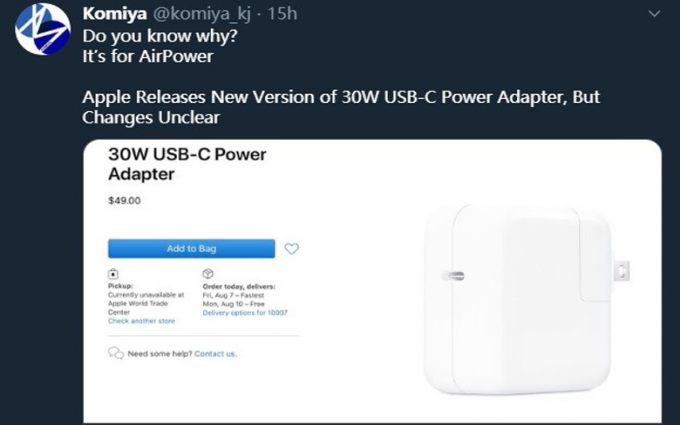Click the Pickup store bag icon
Image resolution: width=680 pixels, height=425 pixels.
point(113,274)
